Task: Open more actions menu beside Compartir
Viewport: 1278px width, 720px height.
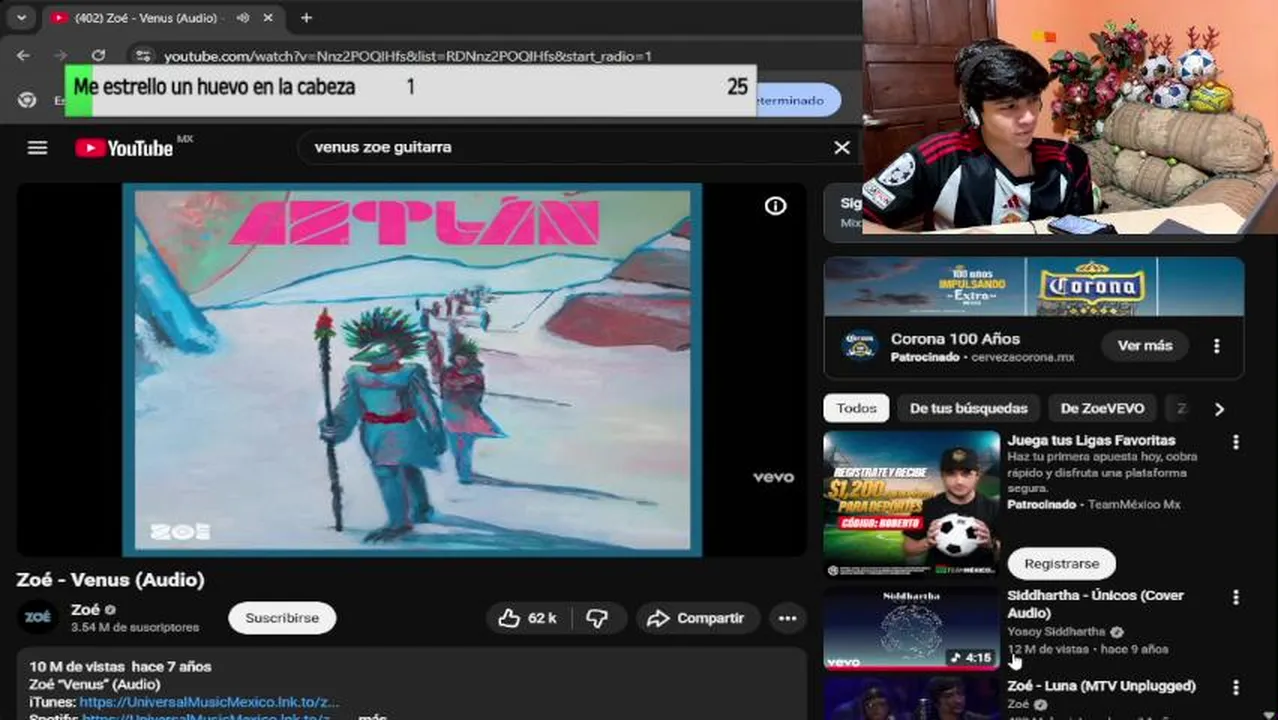Action: (788, 618)
